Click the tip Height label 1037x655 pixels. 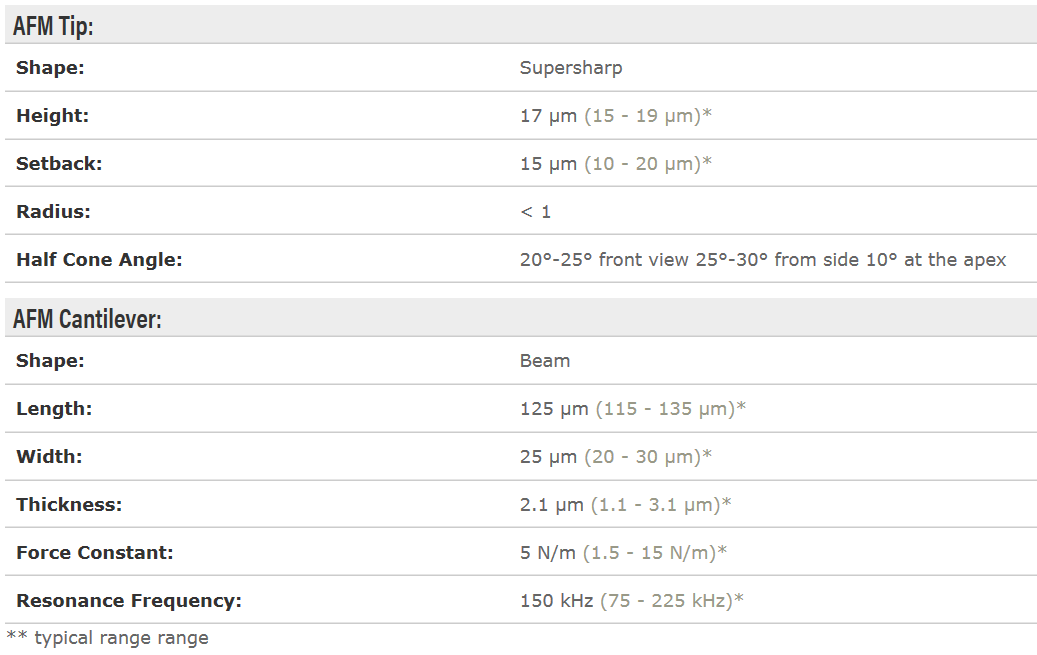pyautogui.click(x=52, y=116)
